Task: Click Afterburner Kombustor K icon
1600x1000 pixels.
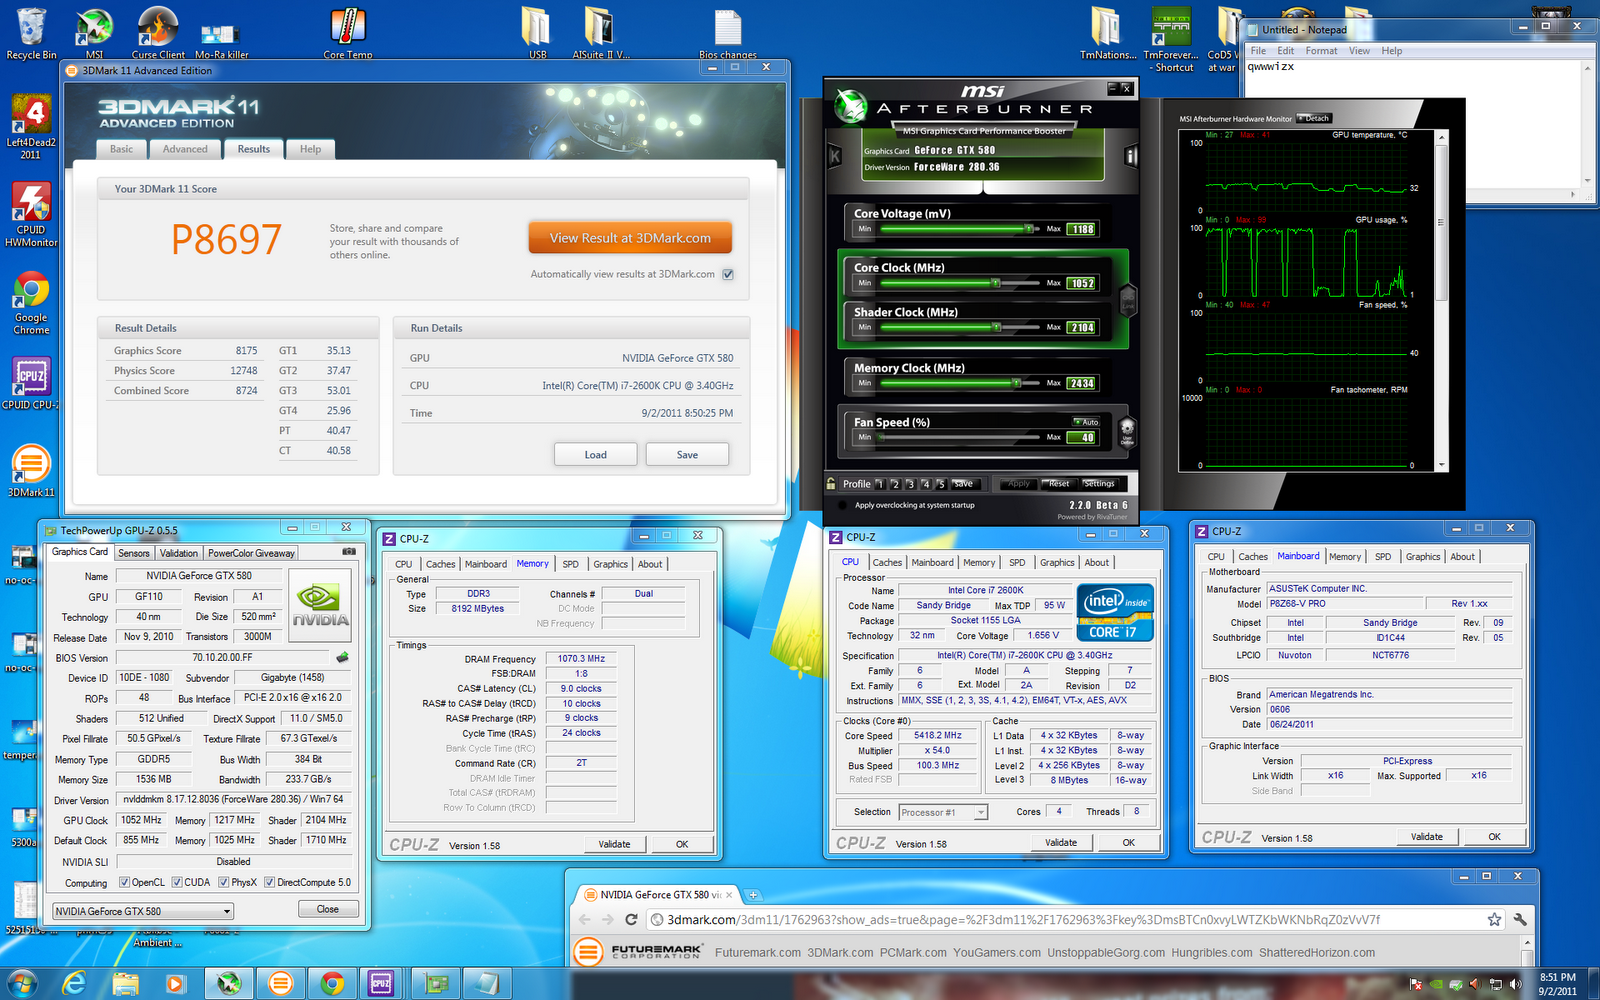Action: coord(835,156)
